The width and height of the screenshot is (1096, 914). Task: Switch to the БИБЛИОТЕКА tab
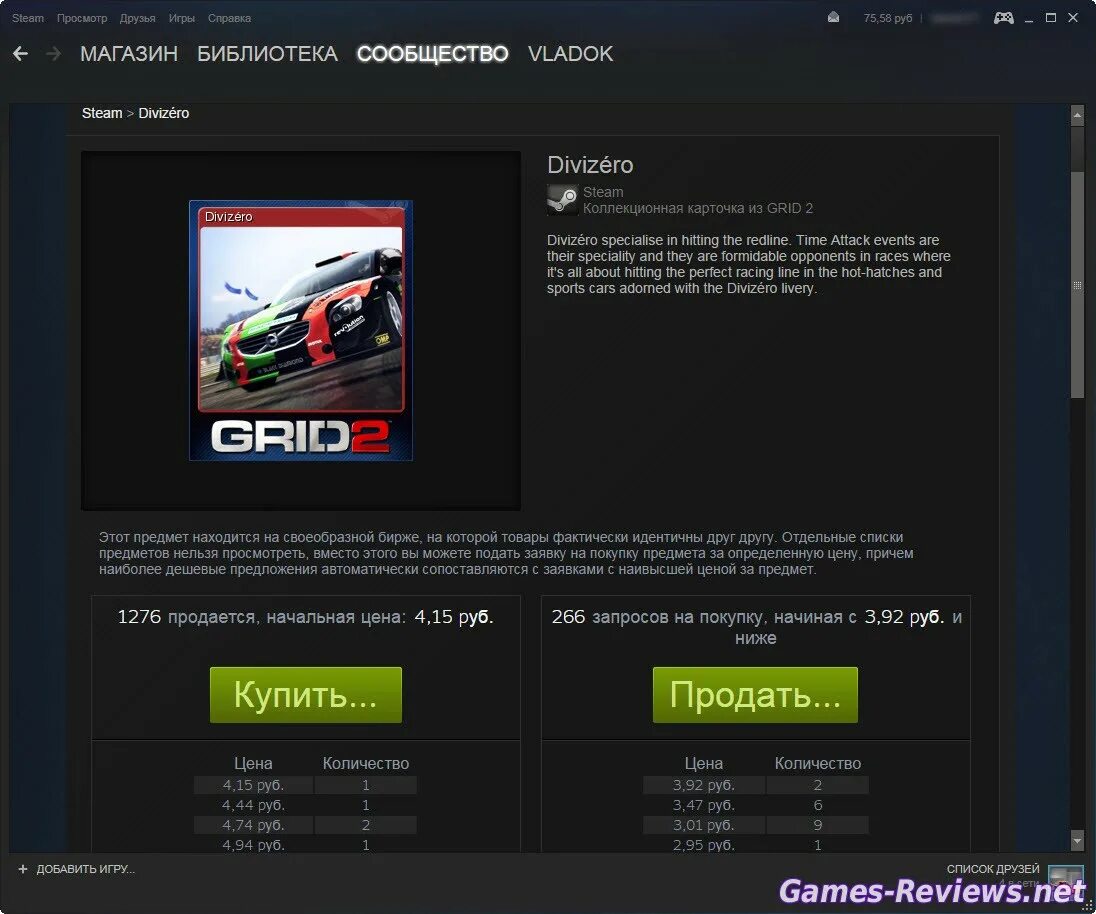[268, 54]
